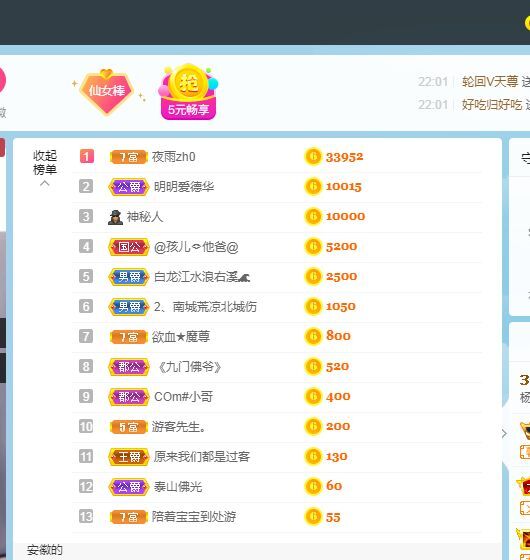Open user profile 白龙江水浪右溪
This screenshot has height=560, width=530.
pyautogui.click(x=202, y=277)
